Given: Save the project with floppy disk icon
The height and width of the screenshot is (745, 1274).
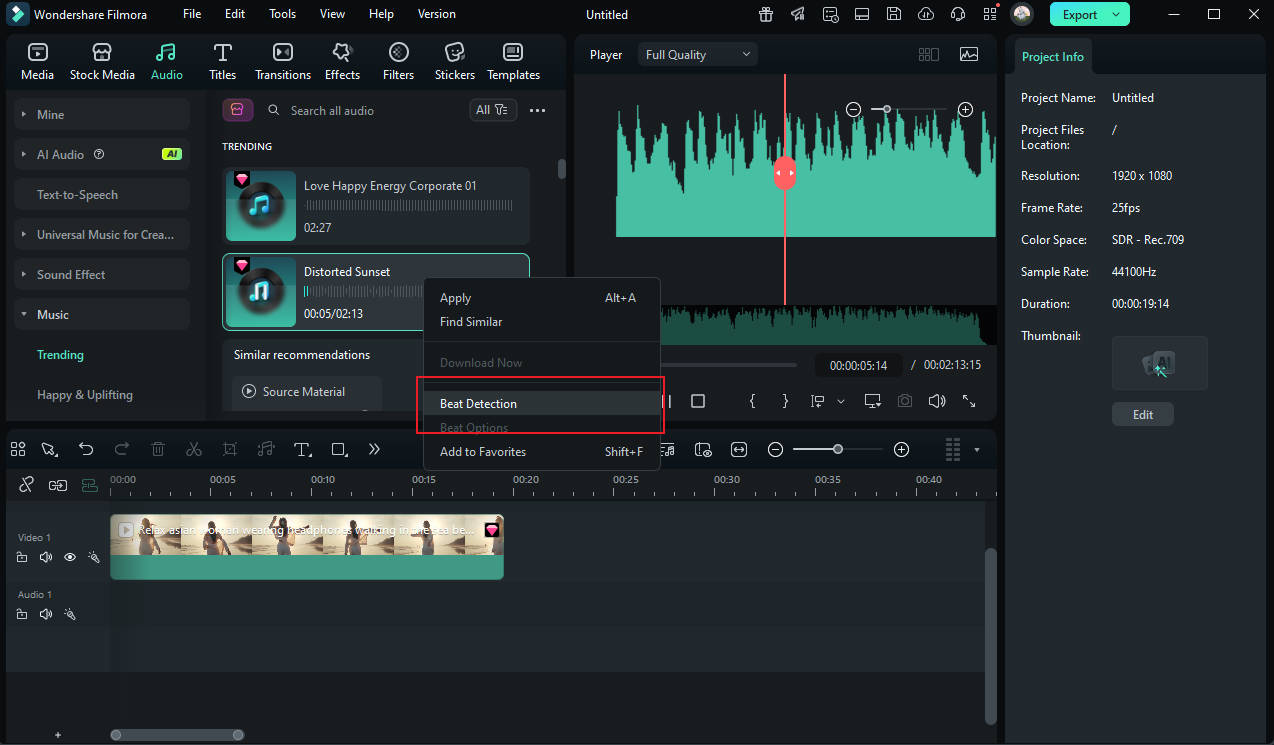Looking at the screenshot, I should (894, 14).
